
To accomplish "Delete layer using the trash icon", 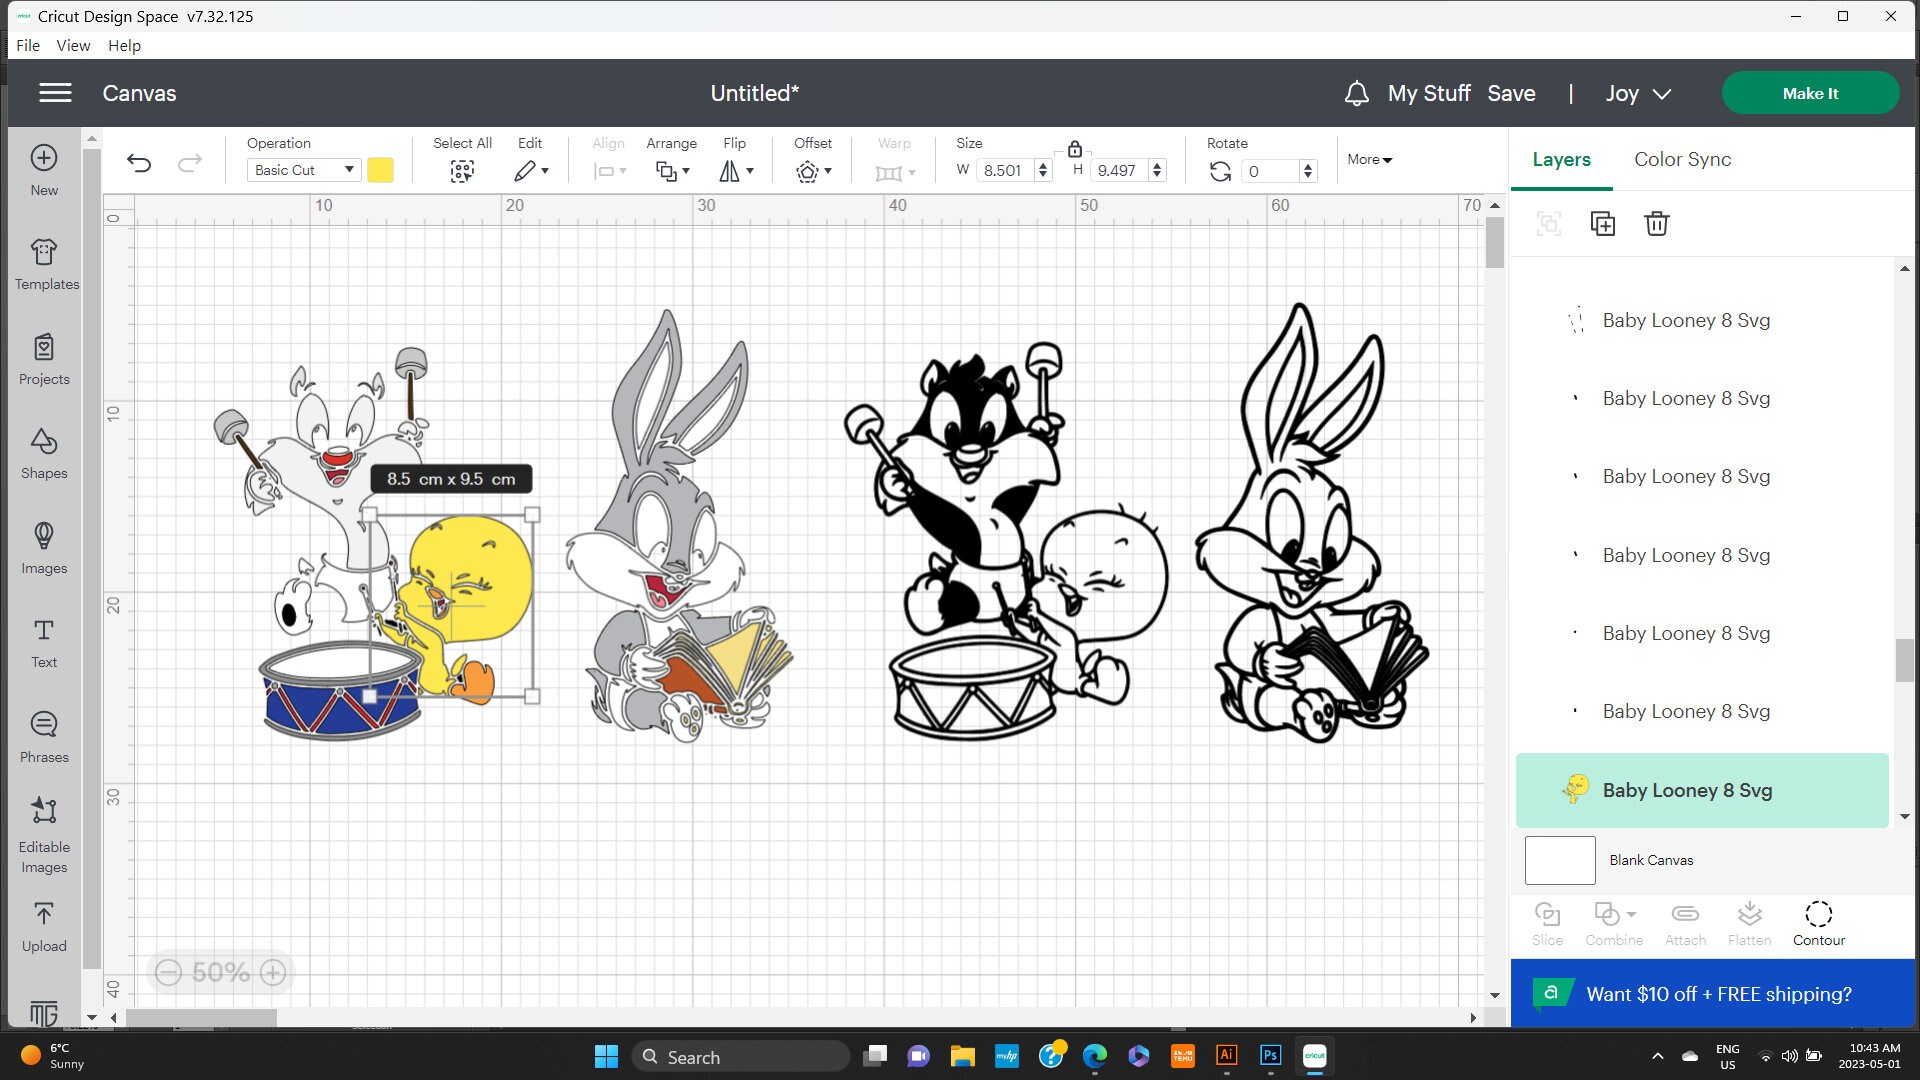I will (1657, 223).
